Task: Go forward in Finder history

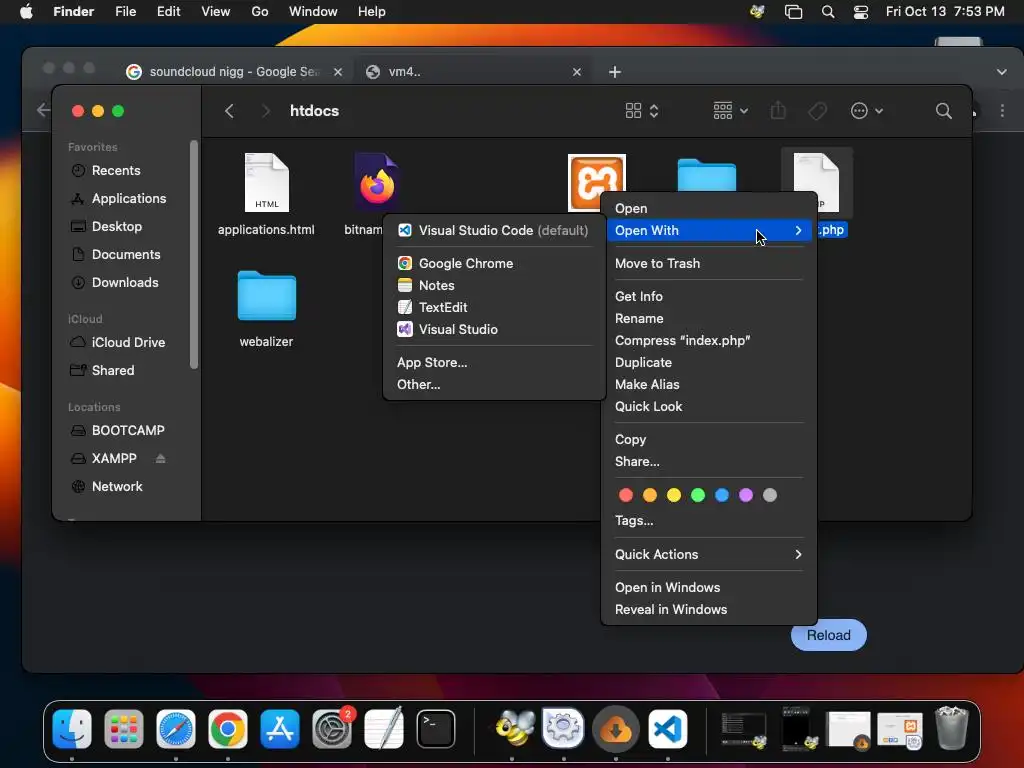Action: click(x=265, y=111)
